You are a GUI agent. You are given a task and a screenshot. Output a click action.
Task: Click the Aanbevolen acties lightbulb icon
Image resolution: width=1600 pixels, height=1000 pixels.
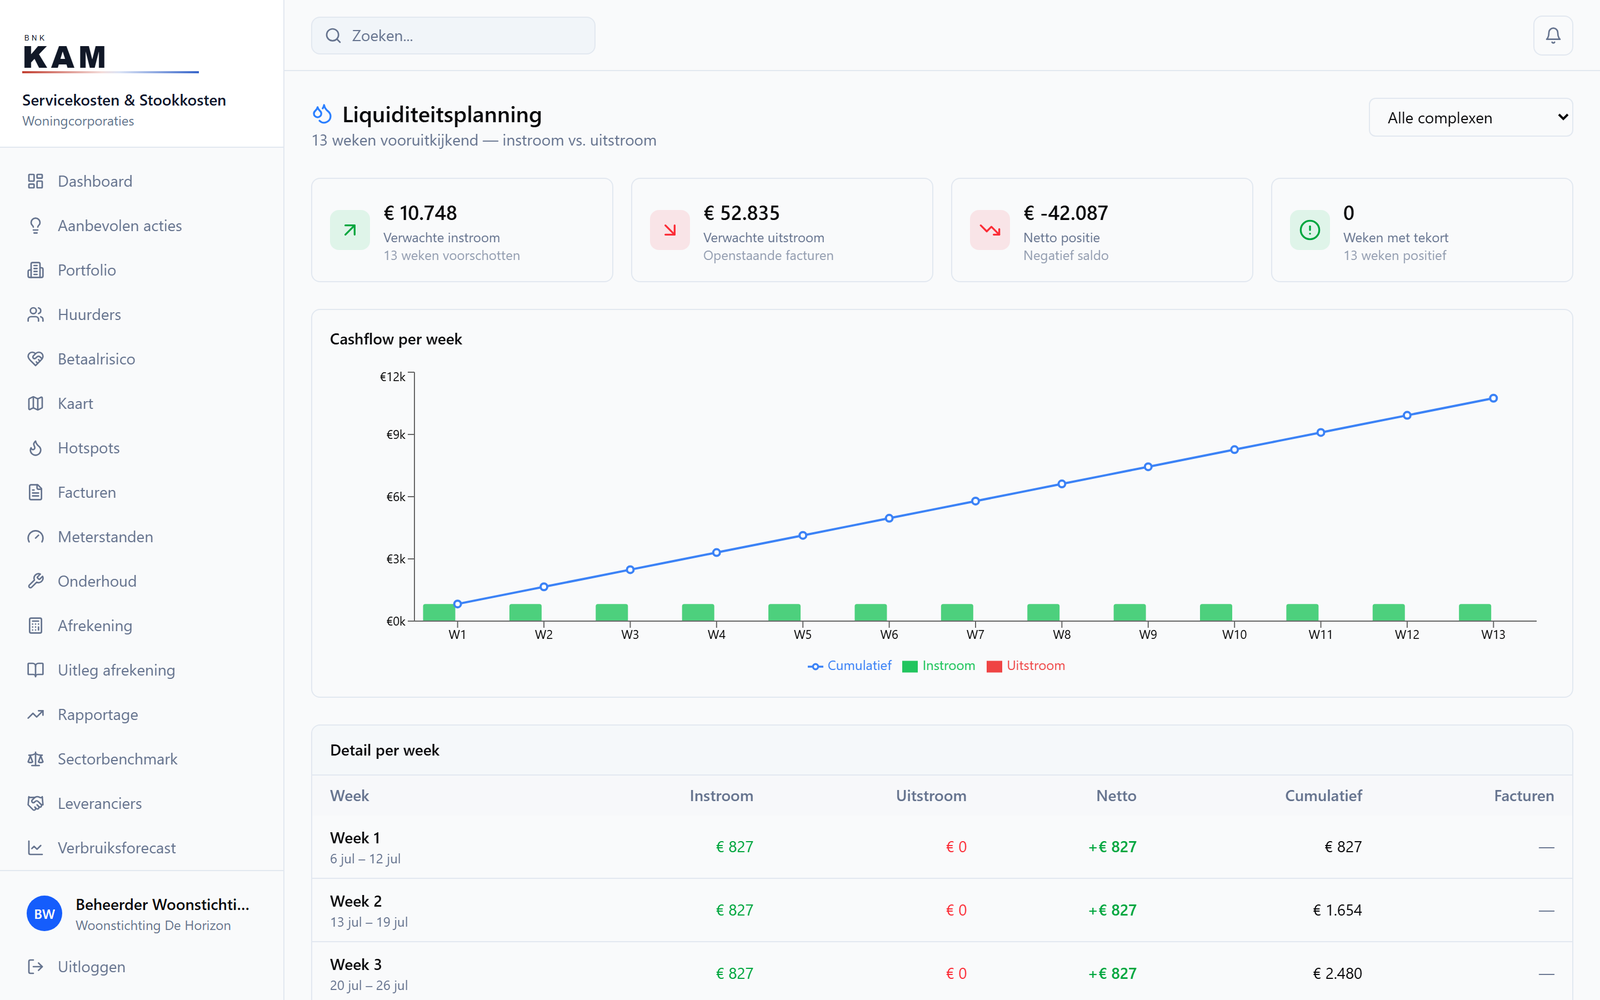point(36,226)
